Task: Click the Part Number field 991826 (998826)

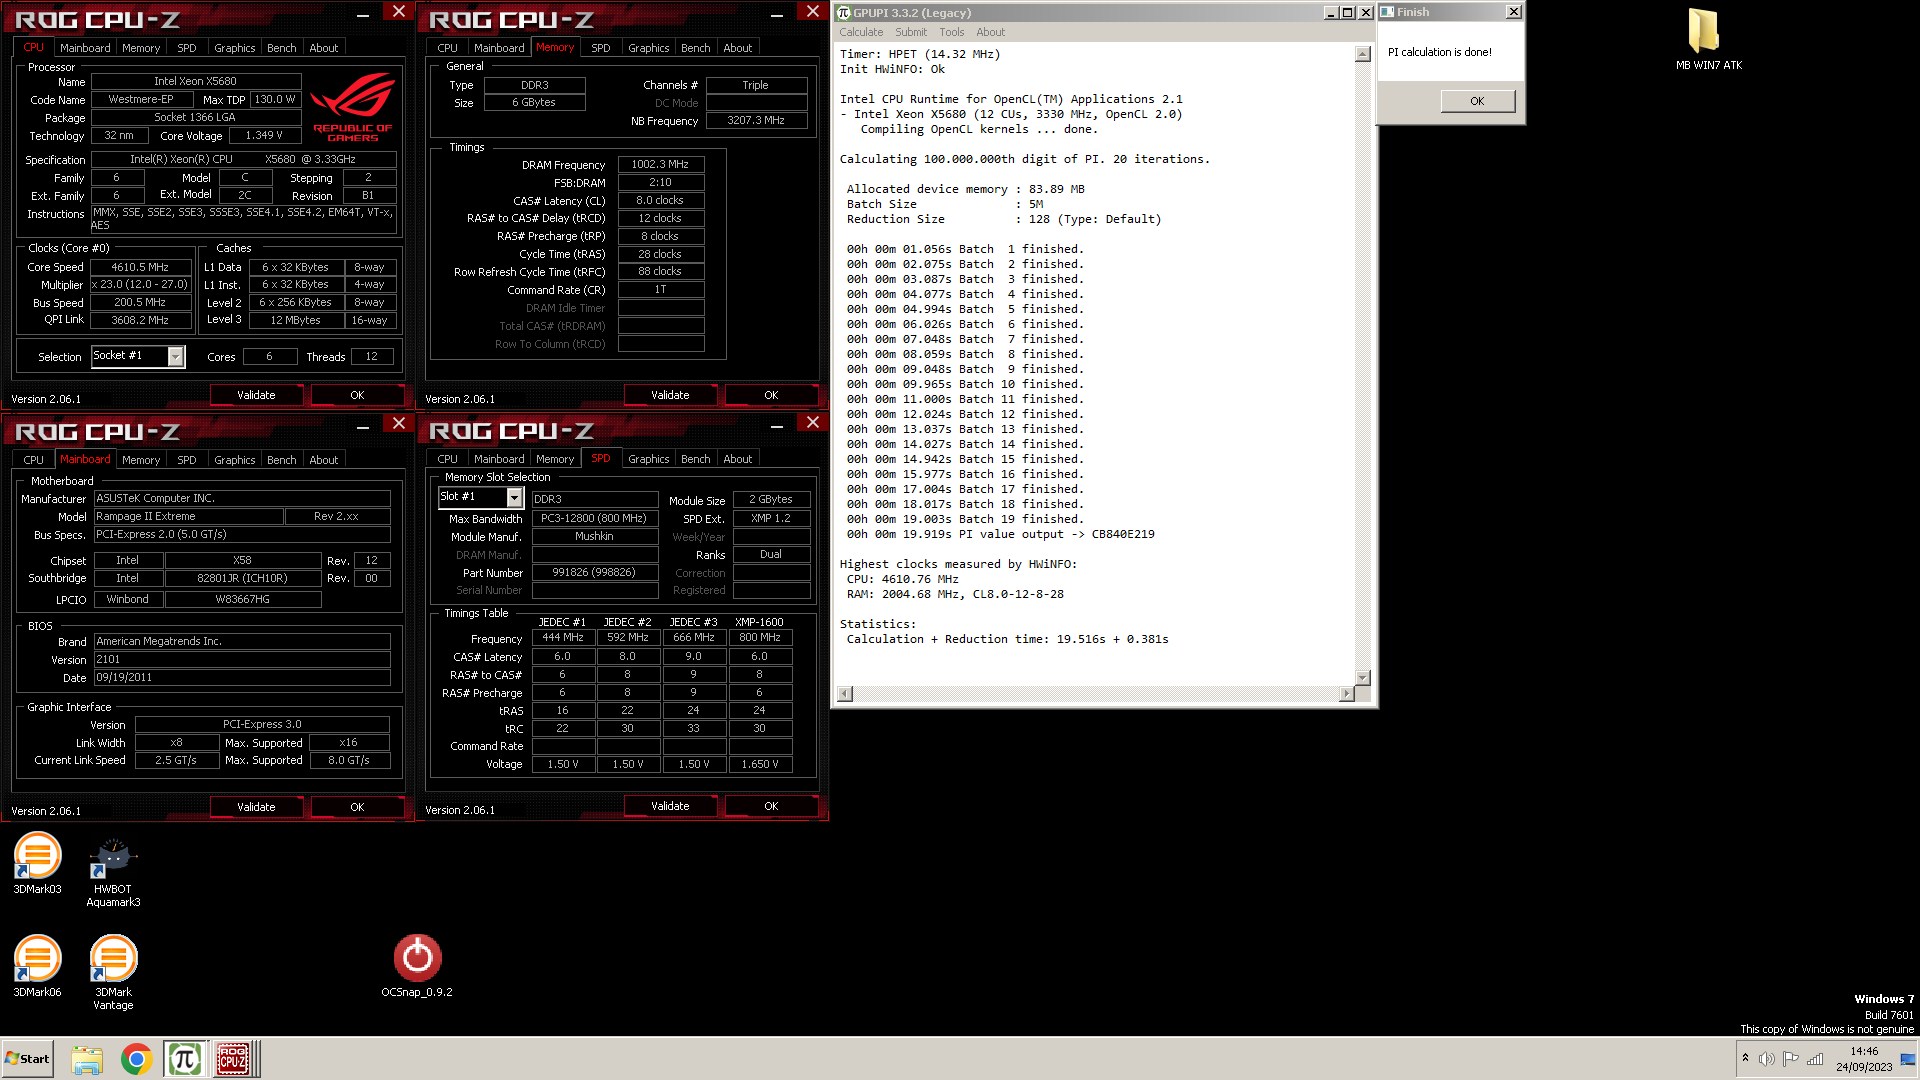Action: point(594,573)
